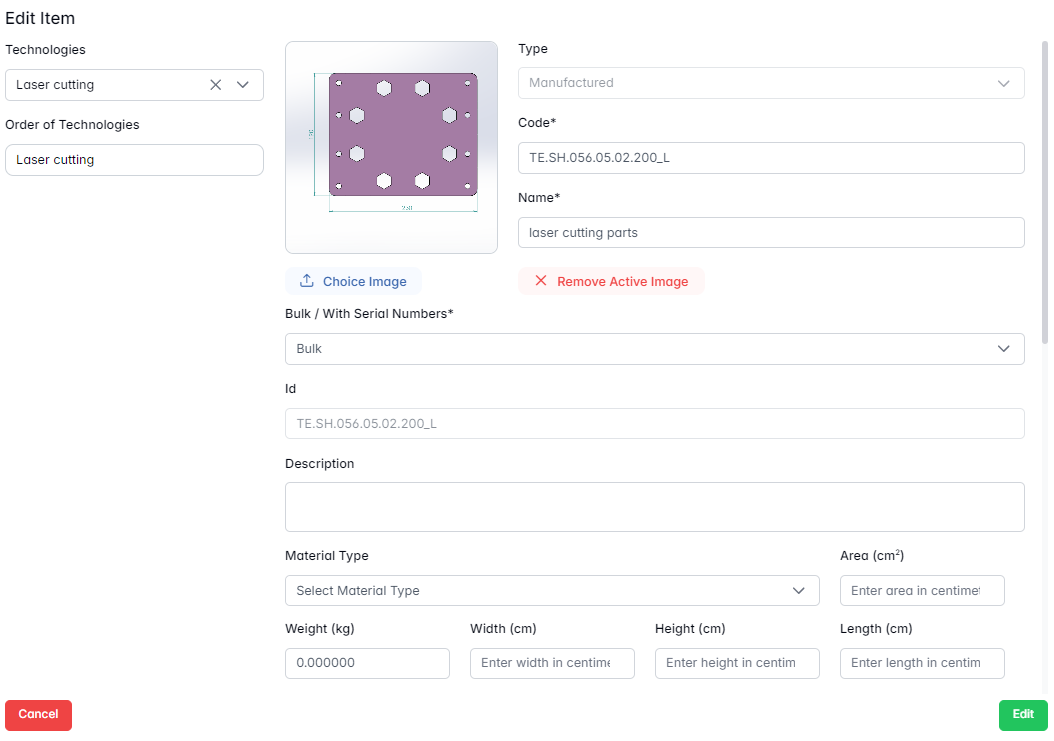Click into the Code input field
Image resolution: width=1054 pixels, height=741 pixels.
770,158
